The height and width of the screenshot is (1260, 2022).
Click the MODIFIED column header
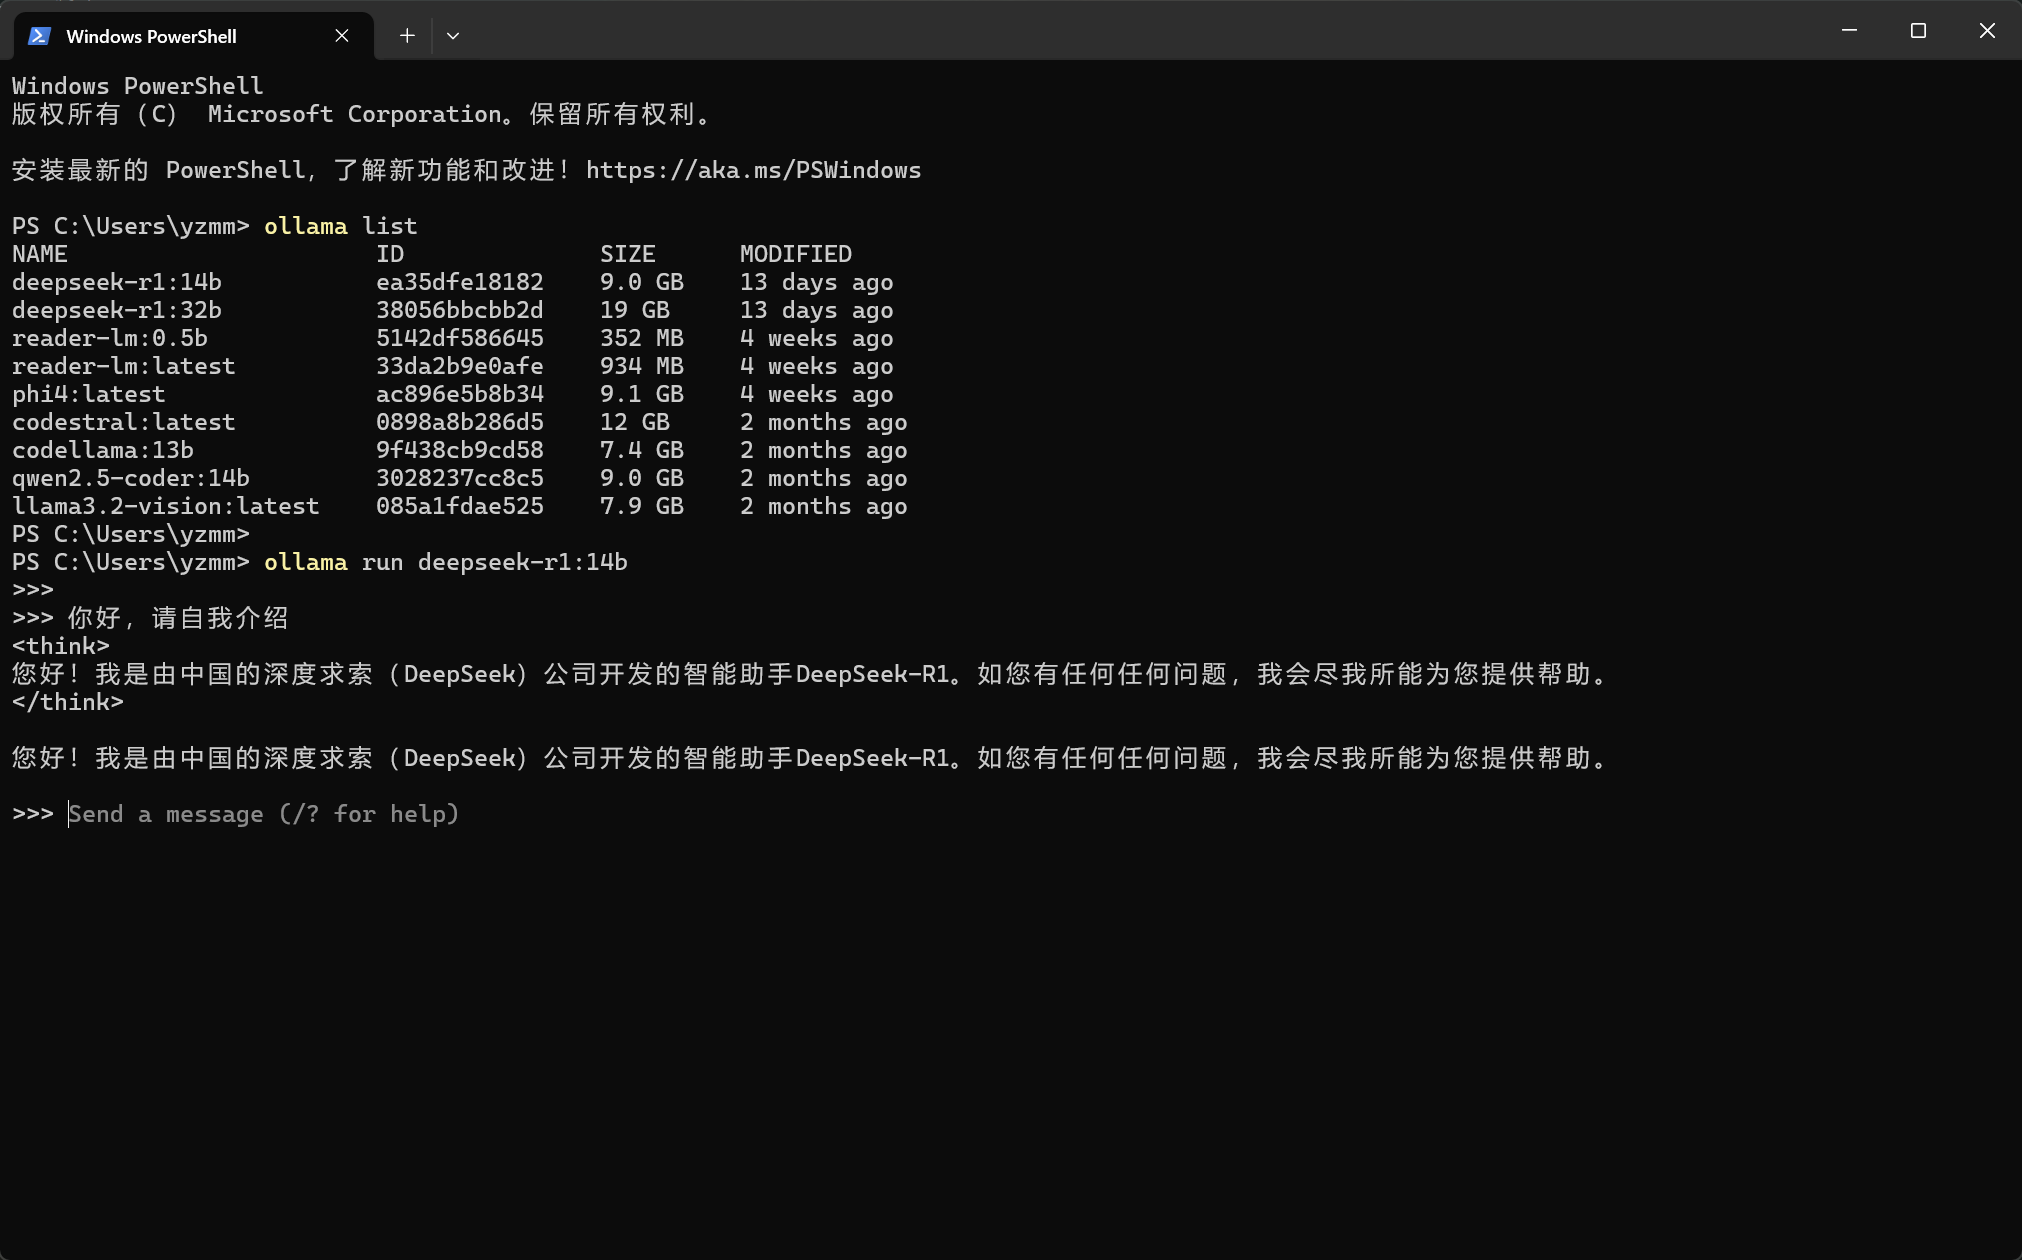(x=796, y=254)
